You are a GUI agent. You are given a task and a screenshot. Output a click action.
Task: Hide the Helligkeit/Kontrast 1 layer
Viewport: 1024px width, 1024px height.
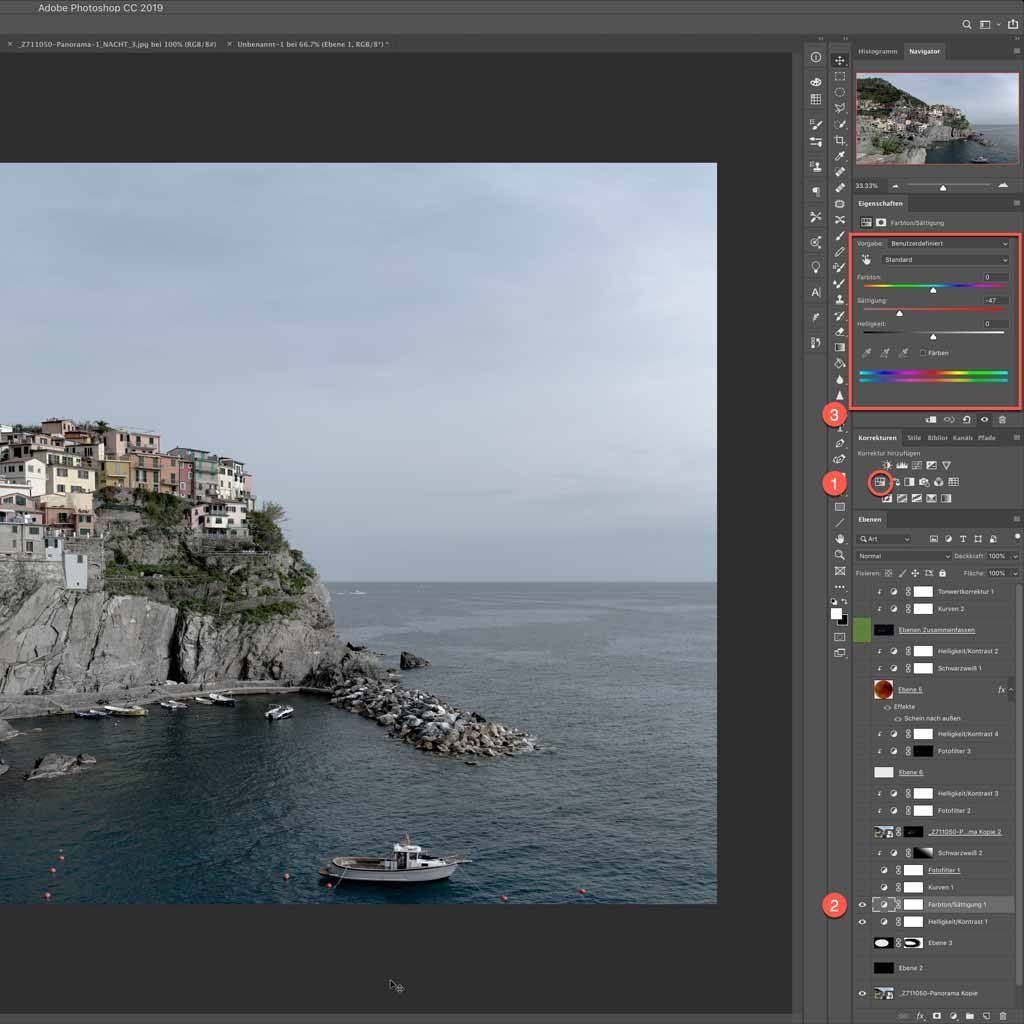tap(862, 922)
